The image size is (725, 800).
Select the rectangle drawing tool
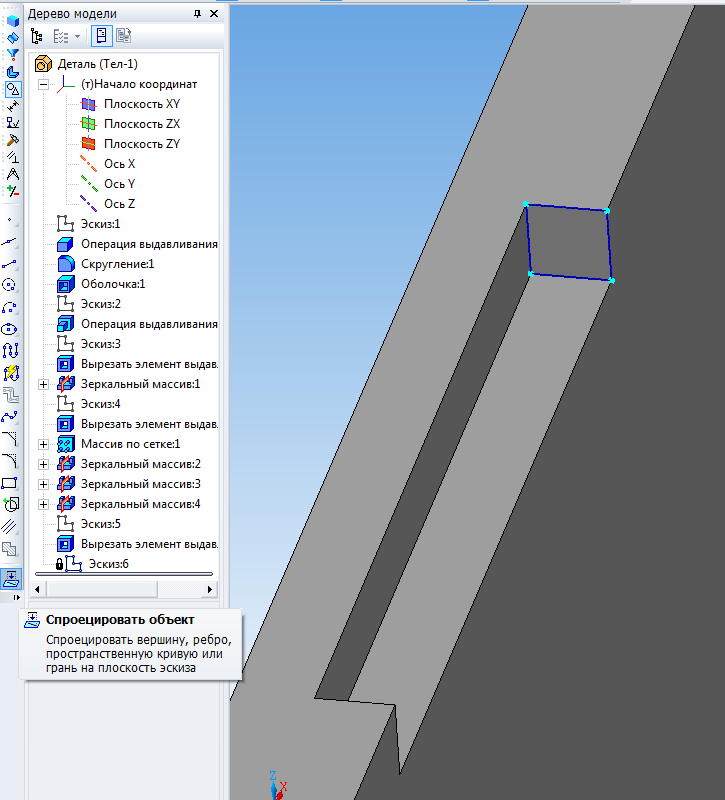pos(10,483)
